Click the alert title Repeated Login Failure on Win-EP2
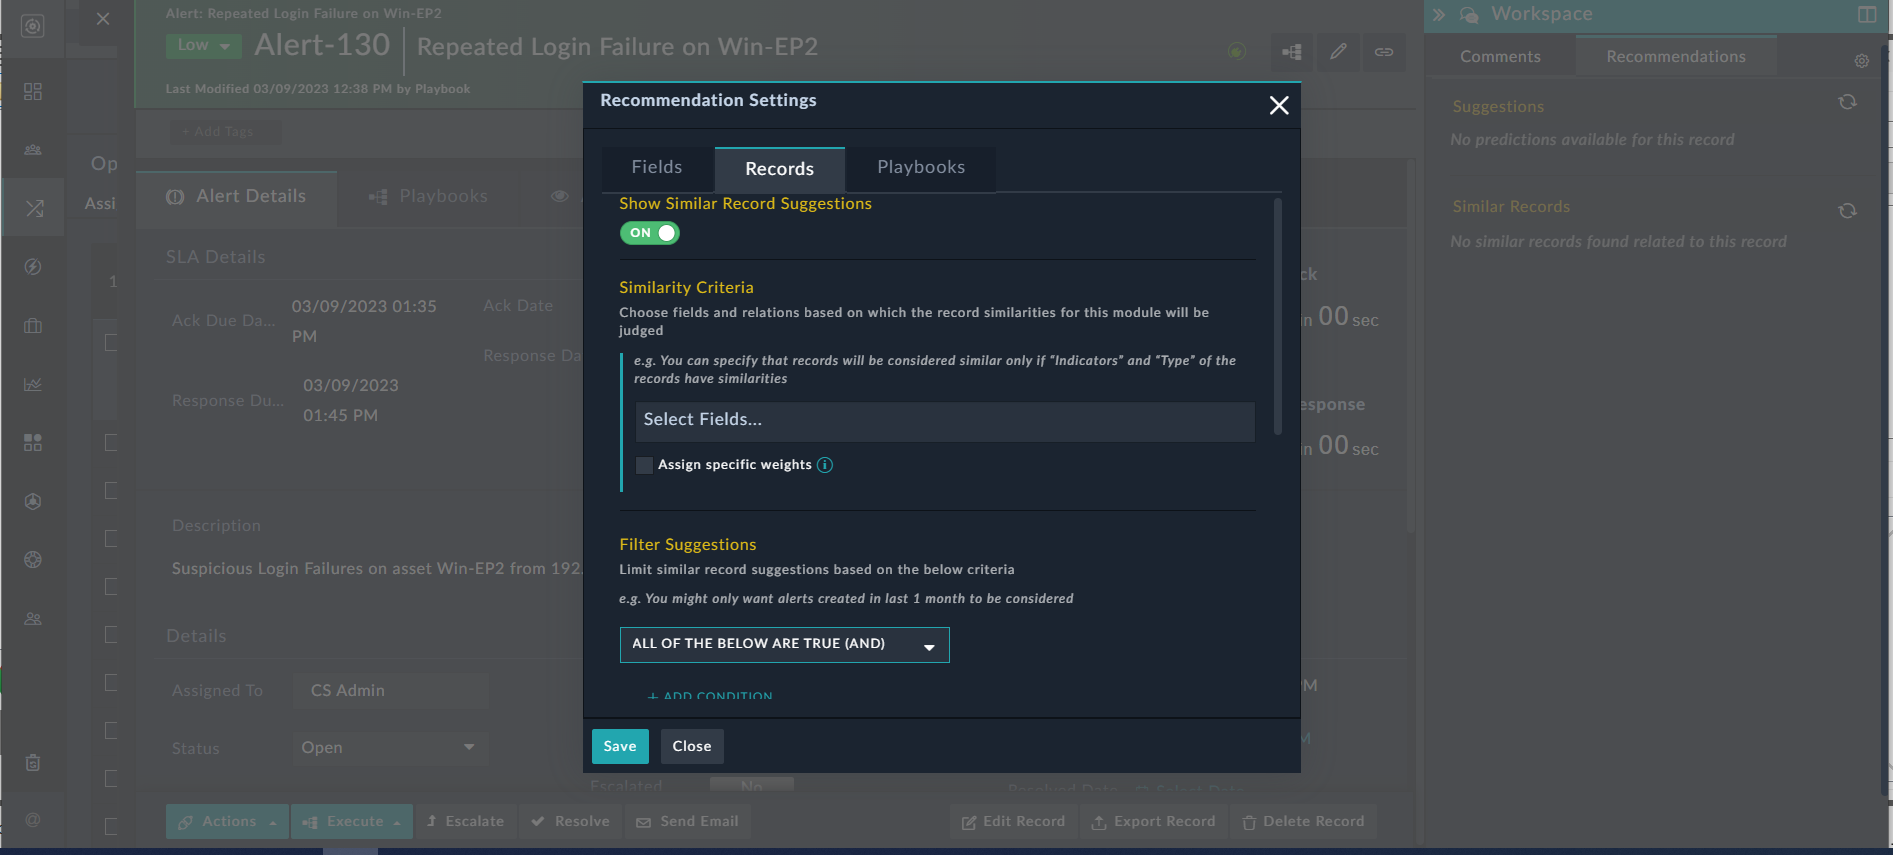 click(617, 47)
